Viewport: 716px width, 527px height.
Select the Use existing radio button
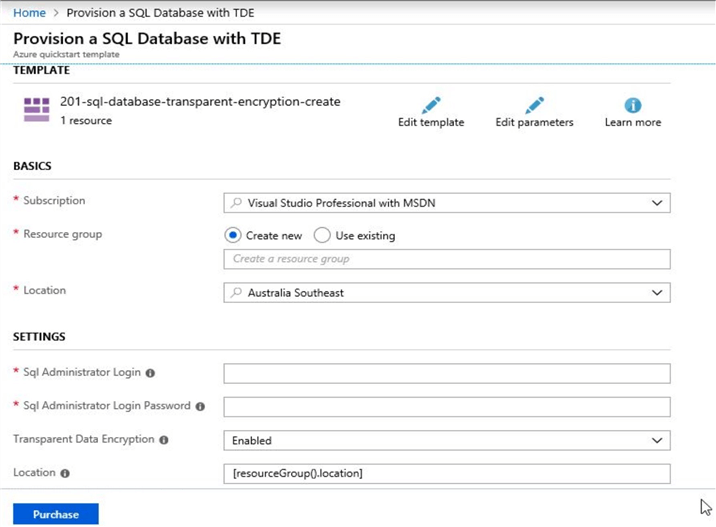coord(322,236)
